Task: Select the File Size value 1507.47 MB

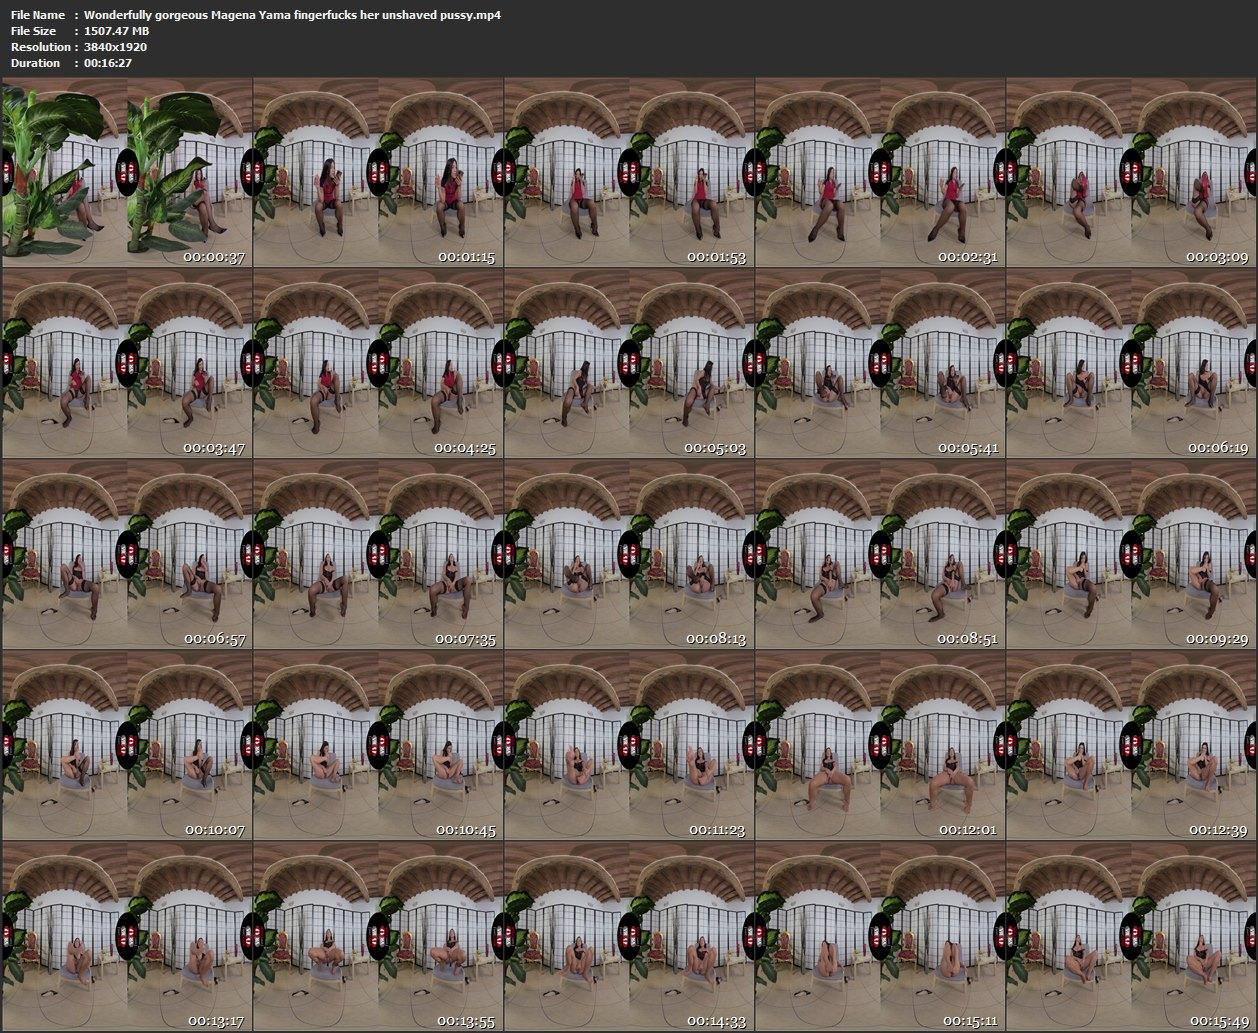Action: (x=116, y=31)
